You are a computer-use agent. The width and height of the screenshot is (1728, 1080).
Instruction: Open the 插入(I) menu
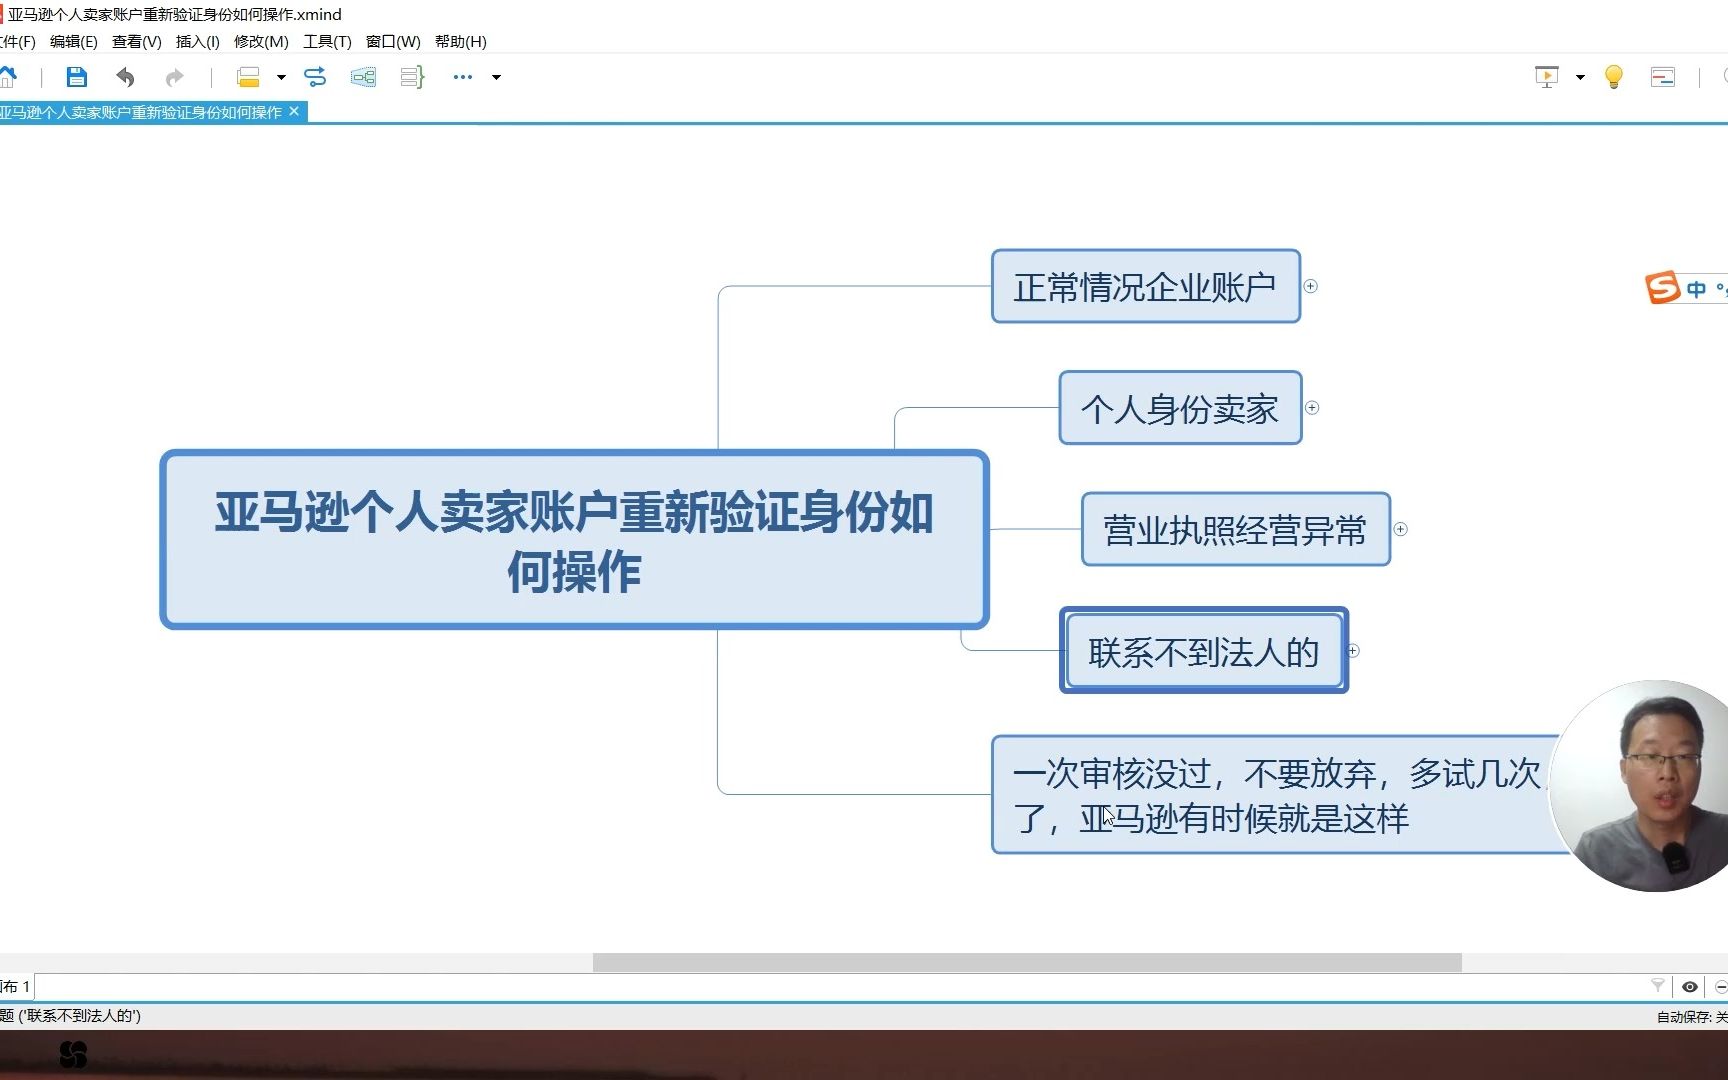click(x=198, y=41)
